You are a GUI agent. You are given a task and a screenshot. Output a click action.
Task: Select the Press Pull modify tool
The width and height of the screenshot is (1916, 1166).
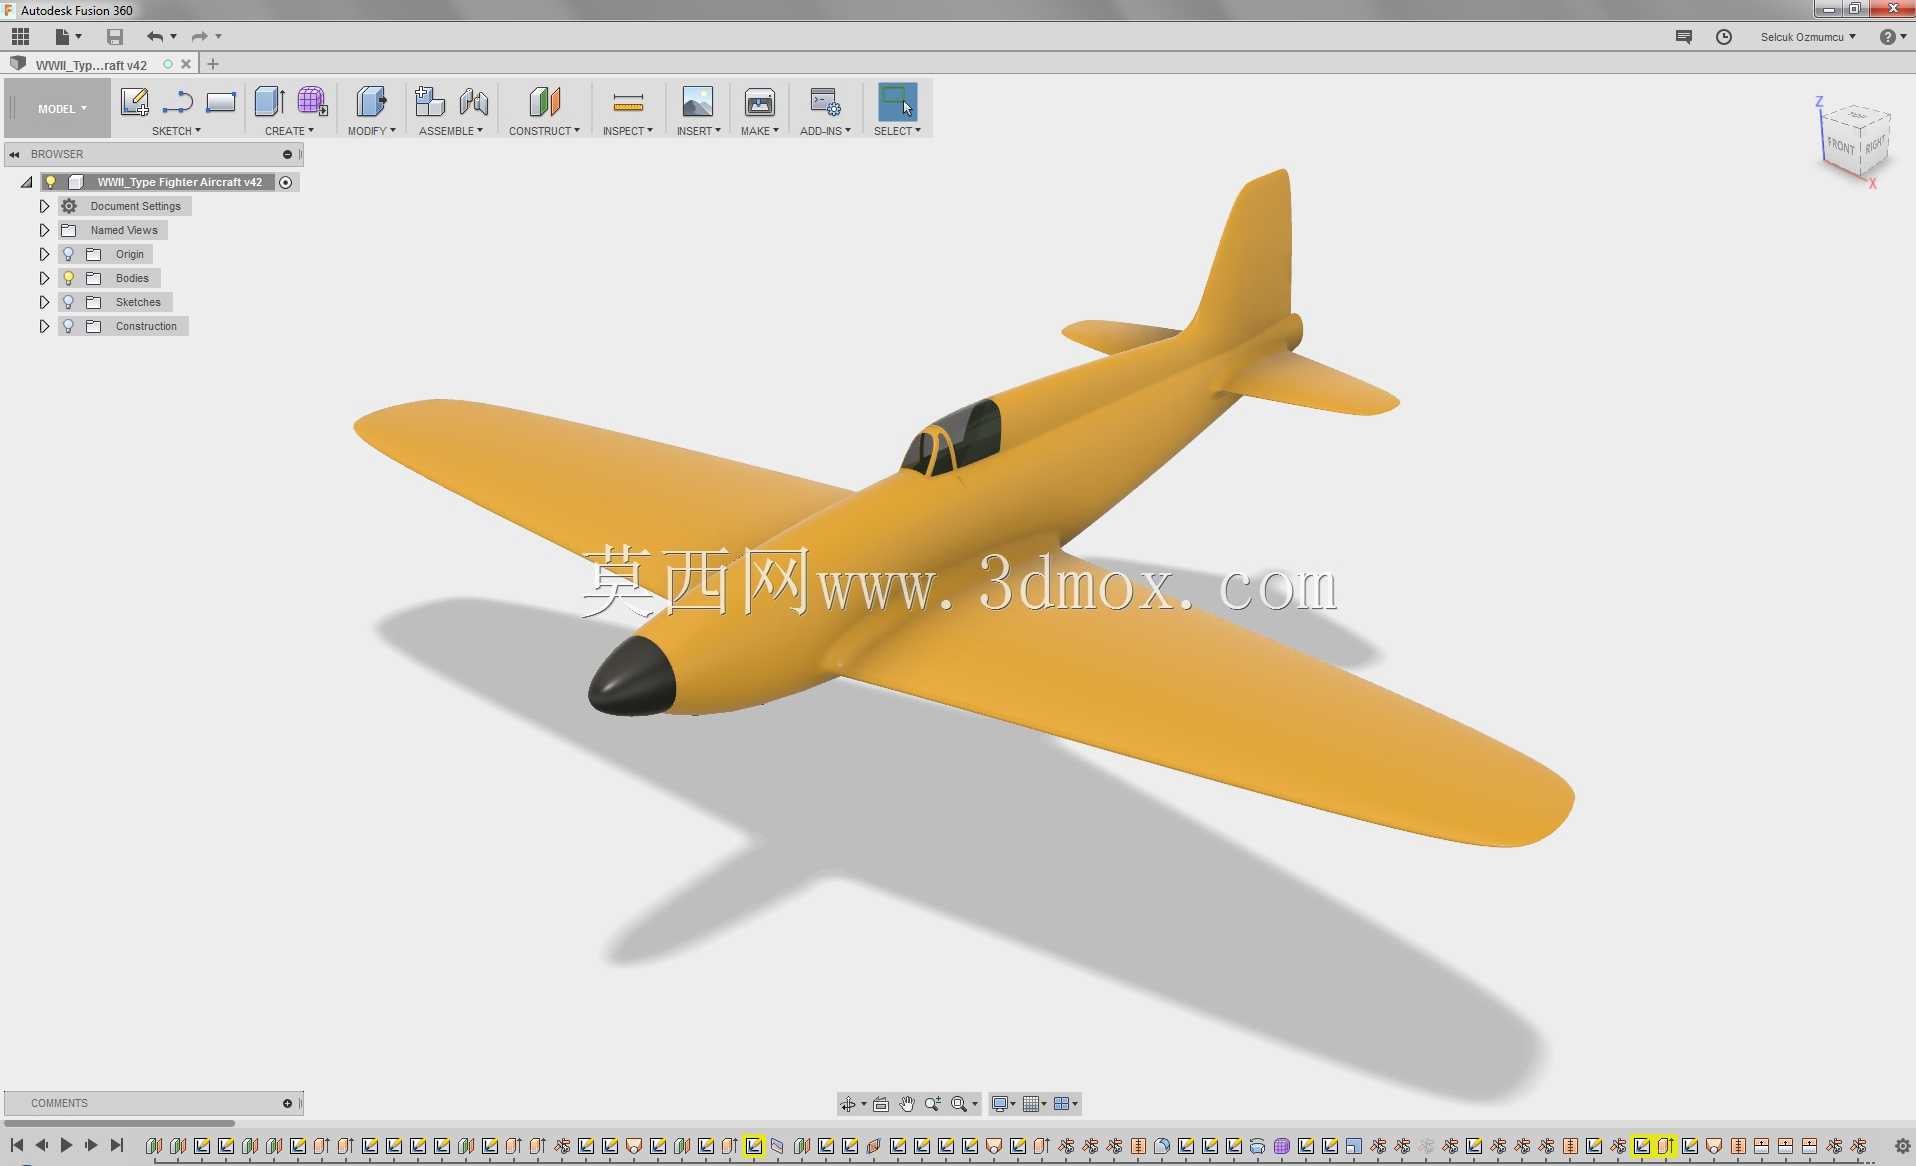pos(371,102)
